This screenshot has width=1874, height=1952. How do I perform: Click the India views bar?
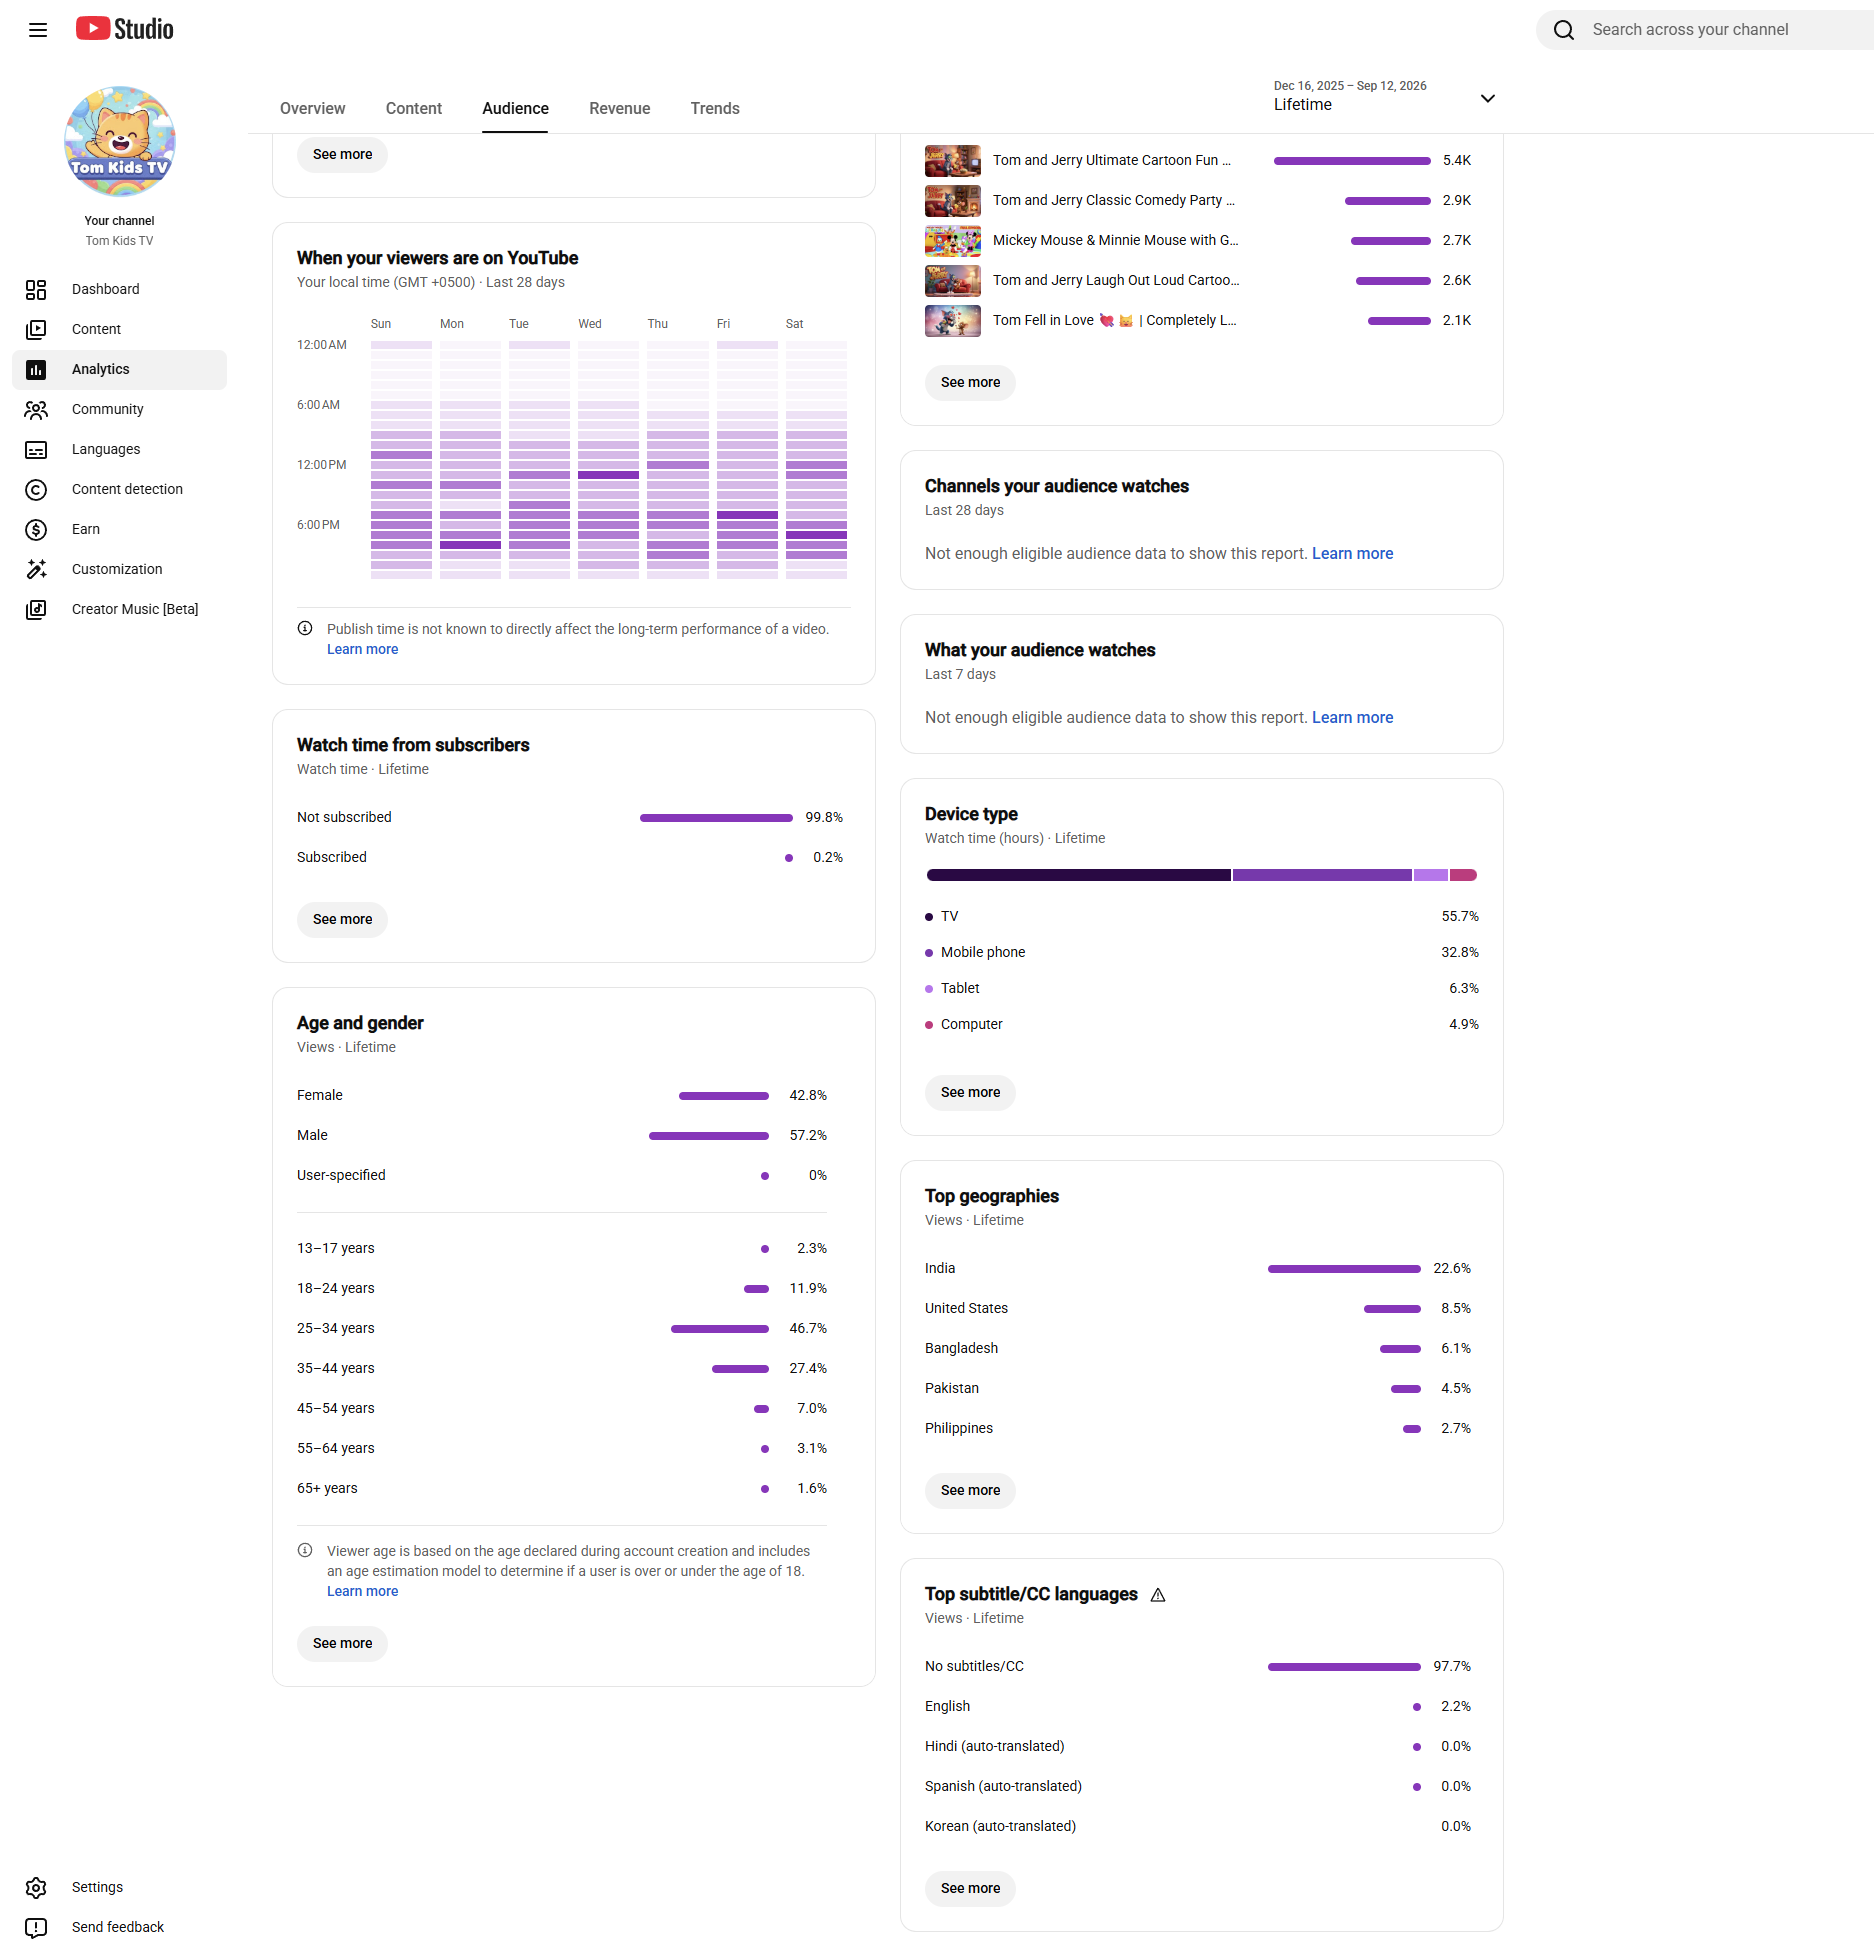point(1344,1269)
